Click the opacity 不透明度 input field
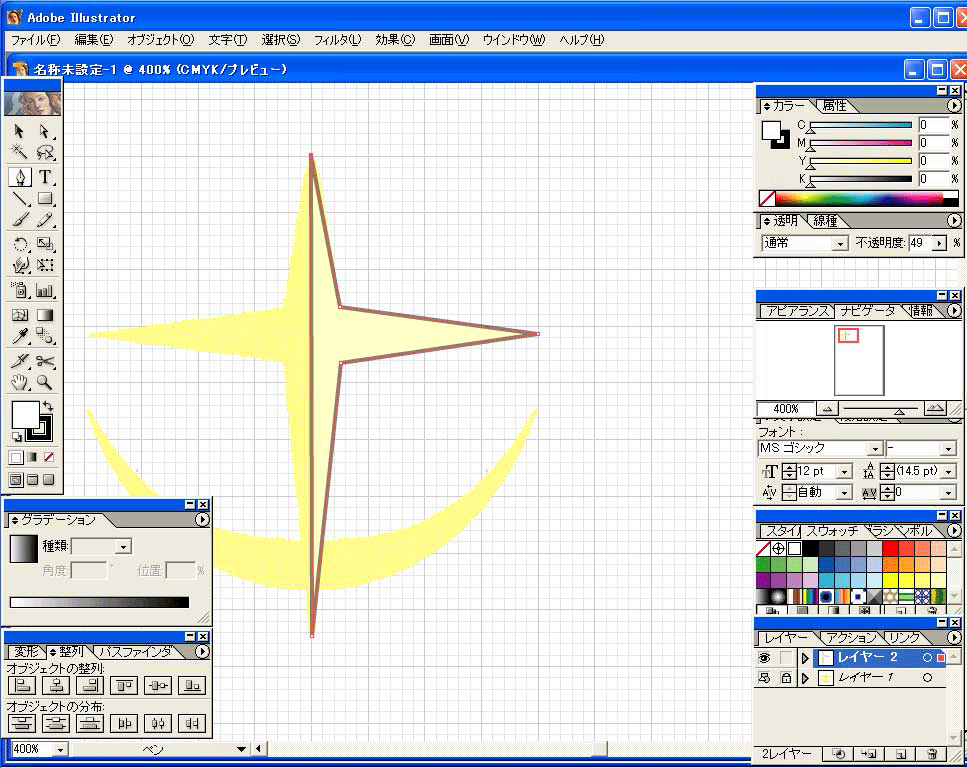This screenshot has width=967, height=768. 918,243
